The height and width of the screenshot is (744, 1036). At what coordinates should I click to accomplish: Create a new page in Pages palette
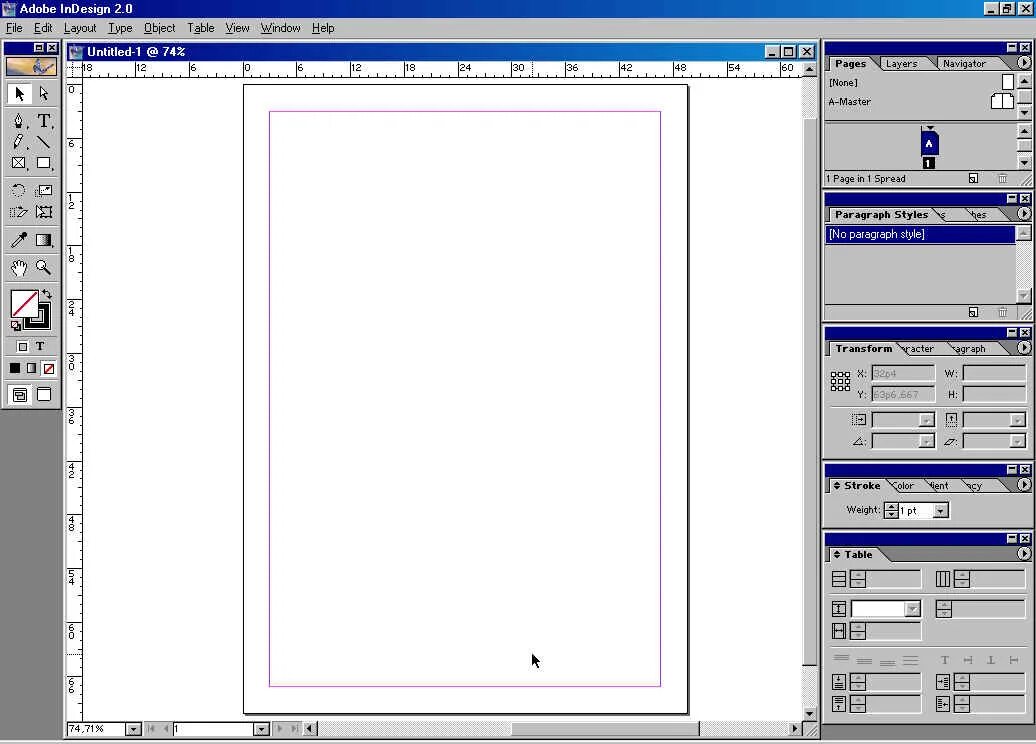point(972,178)
